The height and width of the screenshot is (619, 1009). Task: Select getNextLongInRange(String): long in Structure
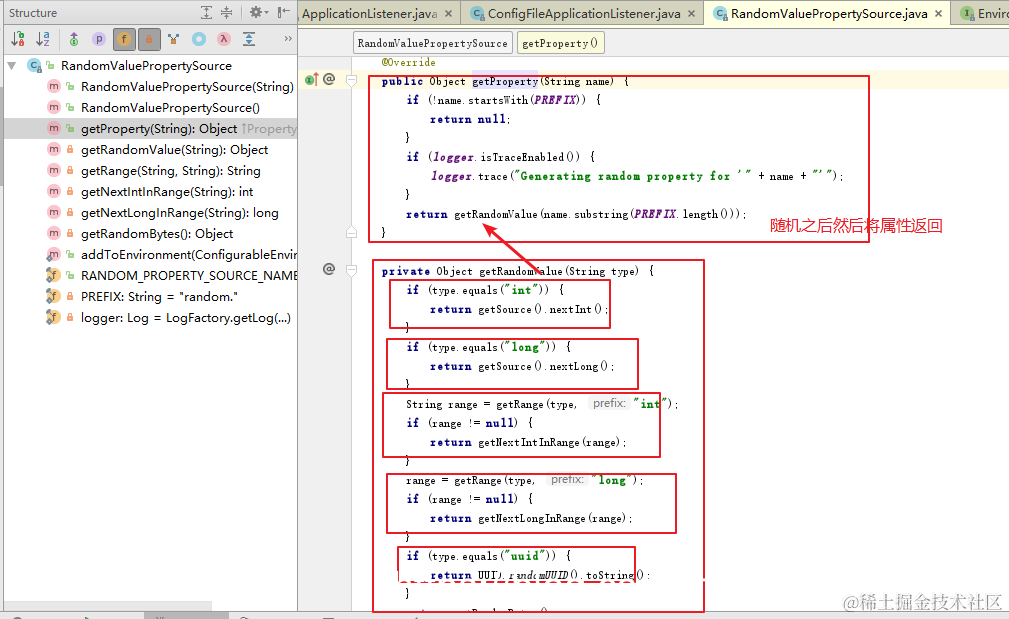click(x=180, y=213)
